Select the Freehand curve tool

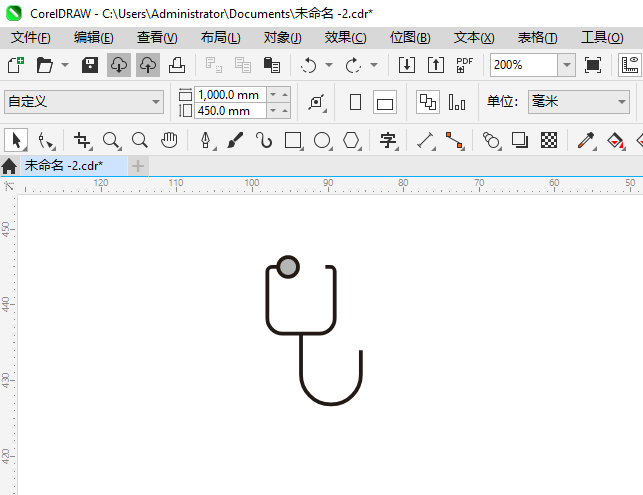coord(264,140)
